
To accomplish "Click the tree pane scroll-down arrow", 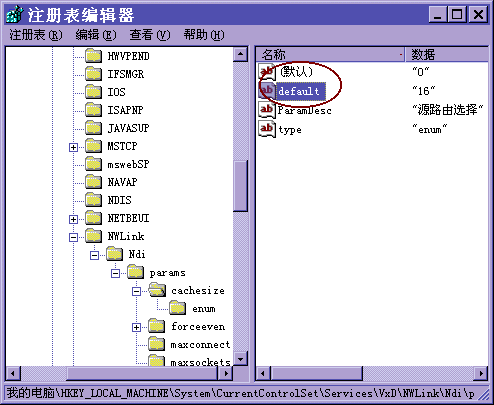I will tap(240, 359).
